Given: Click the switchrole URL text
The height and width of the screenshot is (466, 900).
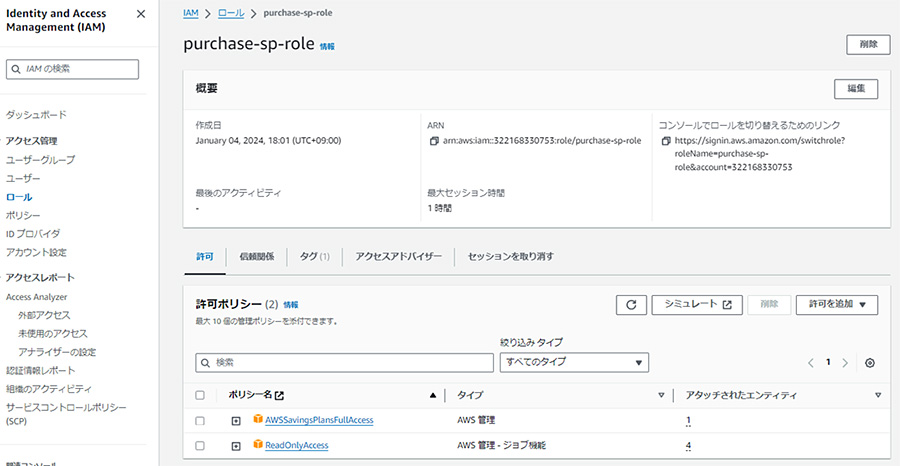Looking at the screenshot, I should [759, 154].
